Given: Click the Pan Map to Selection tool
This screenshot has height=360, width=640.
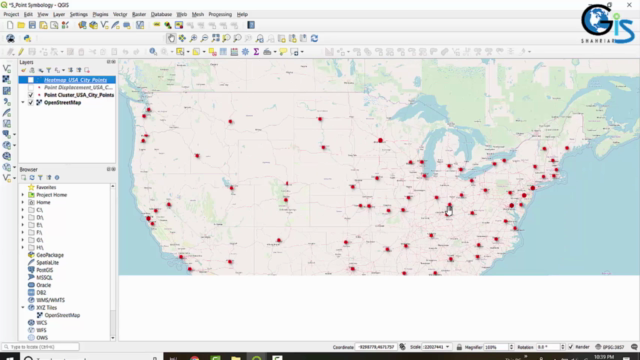Looking at the screenshot, I should (x=182, y=38).
